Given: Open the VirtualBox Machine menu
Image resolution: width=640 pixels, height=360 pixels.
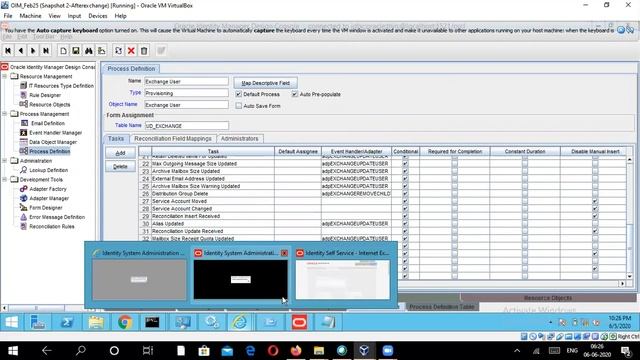Looking at the screenshot, I should tap(31, 16).
